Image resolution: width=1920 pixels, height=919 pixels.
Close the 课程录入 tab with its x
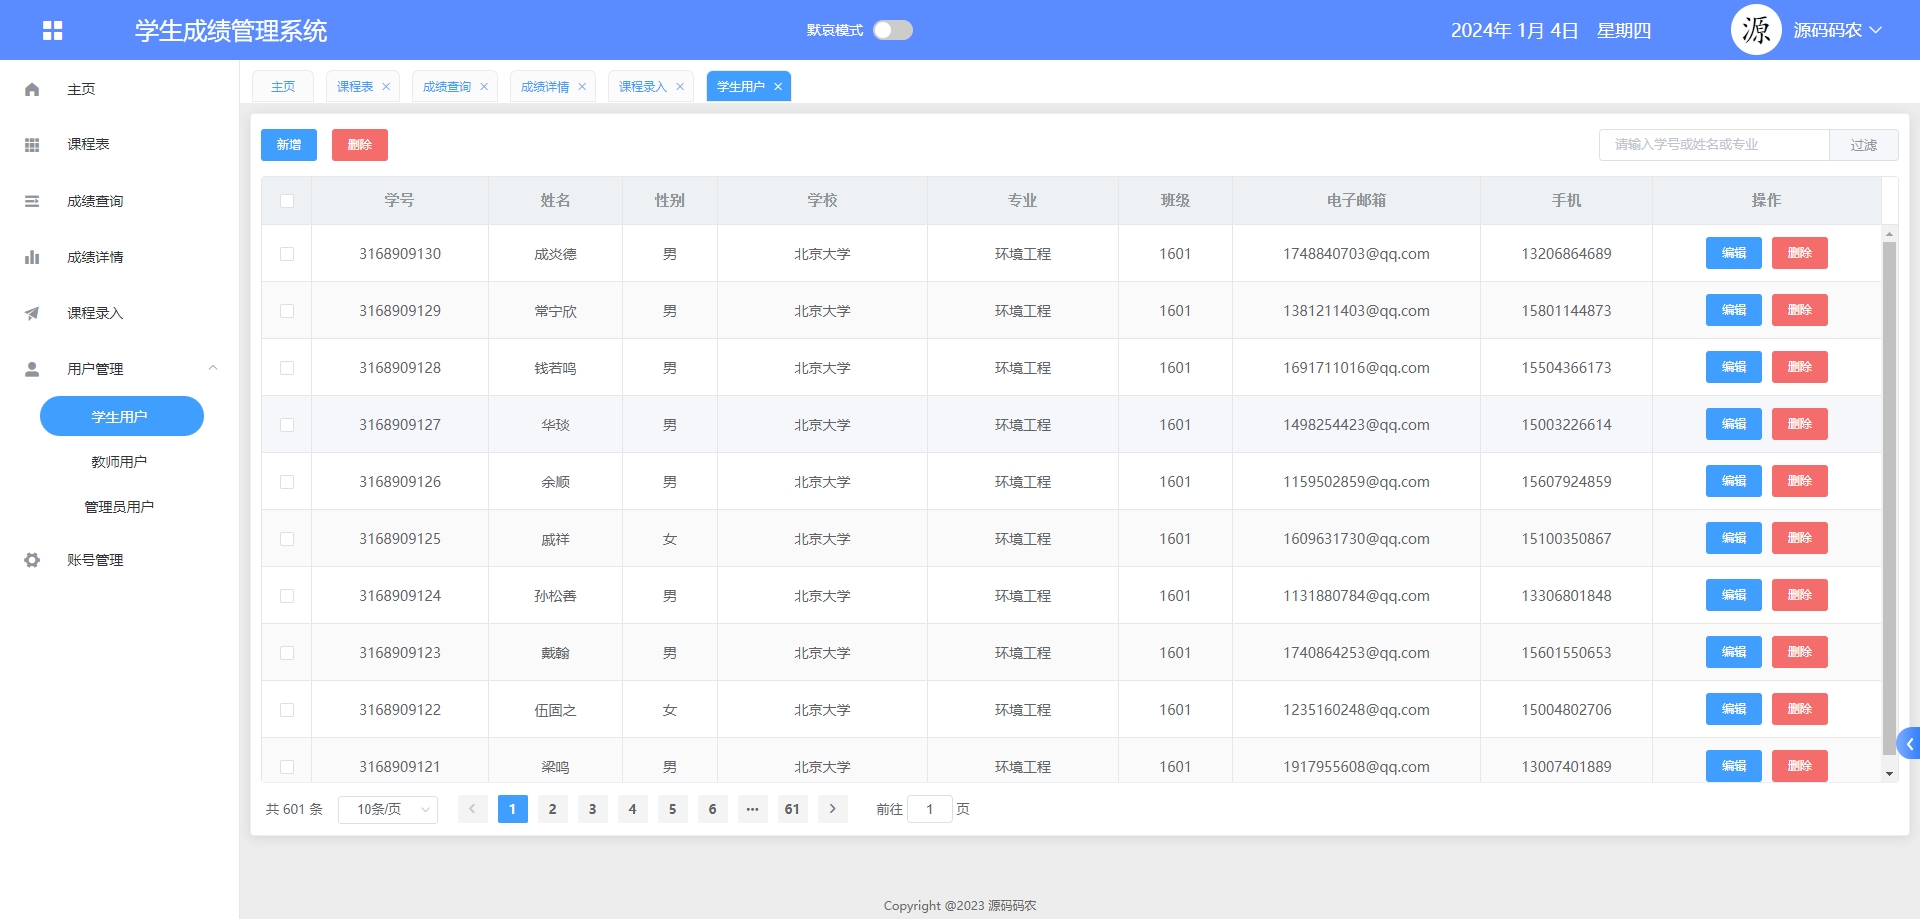click(x=680, y=87)
